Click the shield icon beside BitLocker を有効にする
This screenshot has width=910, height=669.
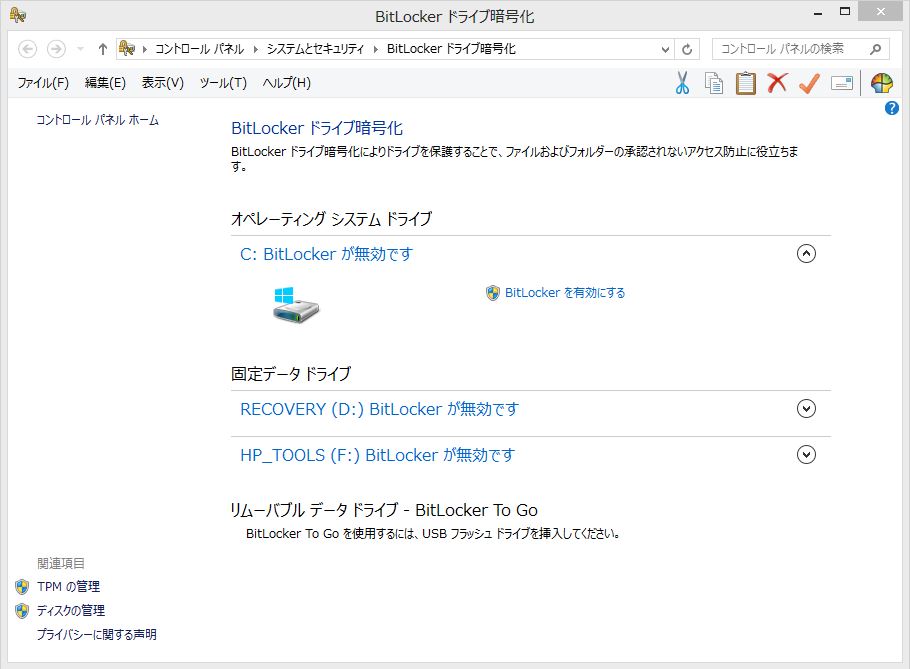[493, 293]
